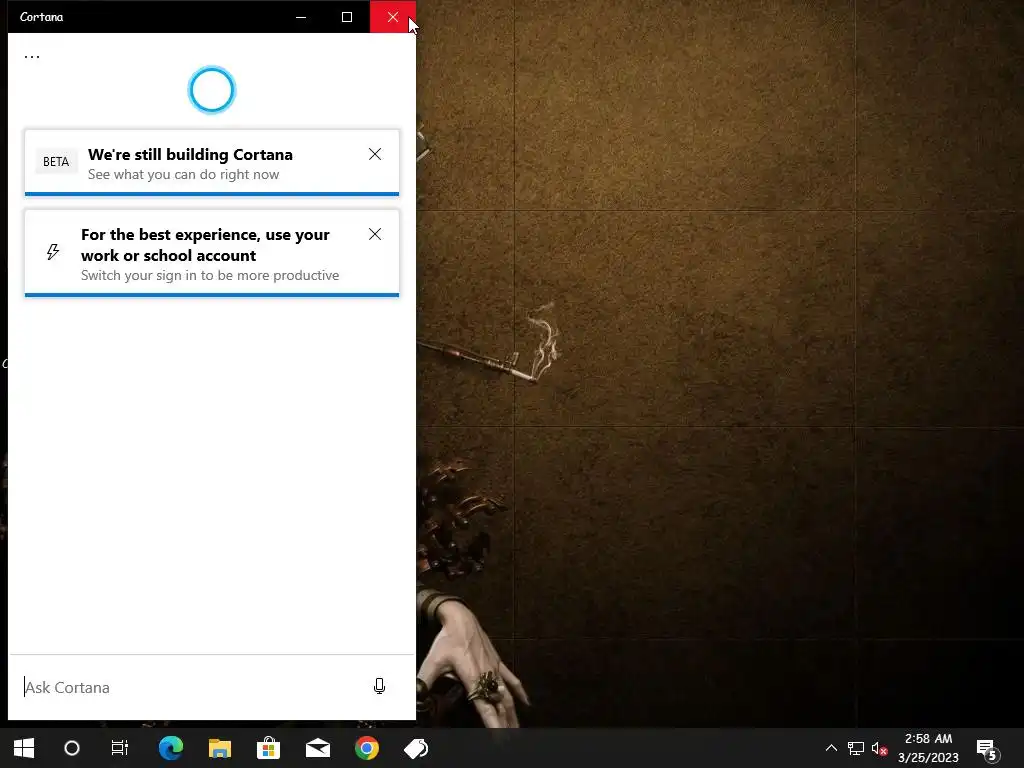This screenshot has height=768, width=1024.
Task: Open Task View from the taskbar
Action: coord(120,748)
